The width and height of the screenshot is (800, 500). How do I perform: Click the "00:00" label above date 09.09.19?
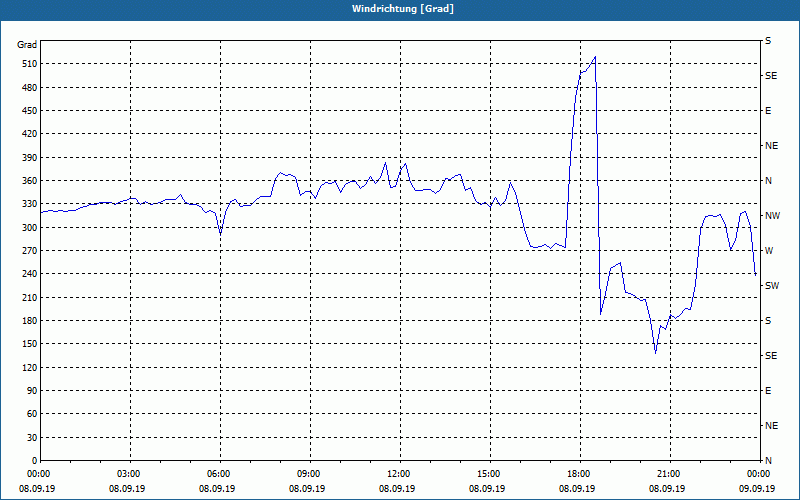[x=758, y=474]
